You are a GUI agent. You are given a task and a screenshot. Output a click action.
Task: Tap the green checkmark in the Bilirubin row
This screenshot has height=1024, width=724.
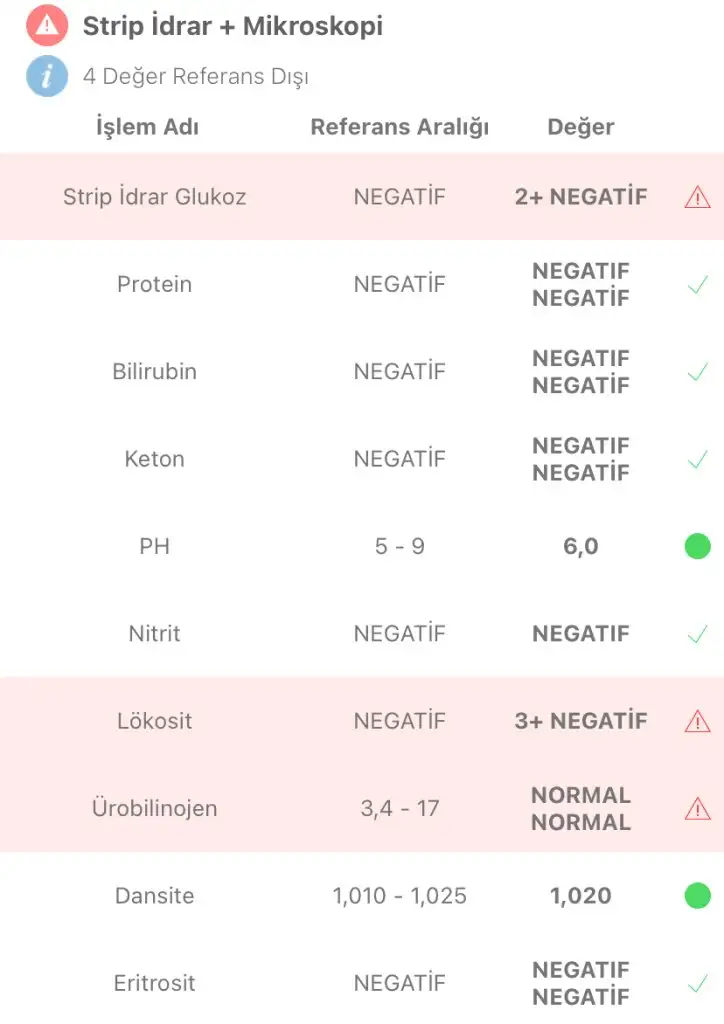coord(697,372)
